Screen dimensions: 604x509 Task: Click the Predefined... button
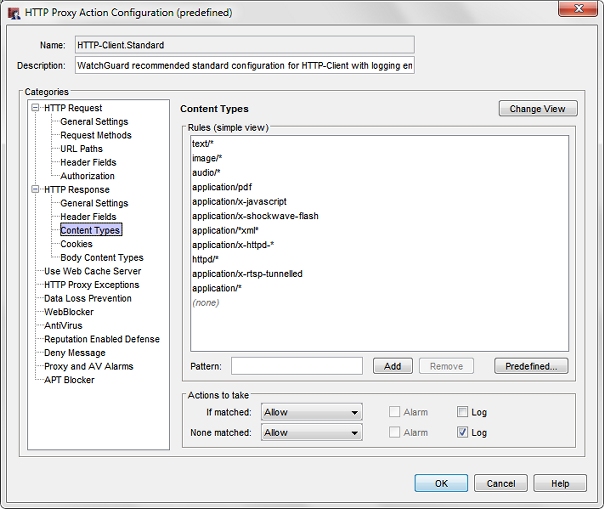[531, 366]
